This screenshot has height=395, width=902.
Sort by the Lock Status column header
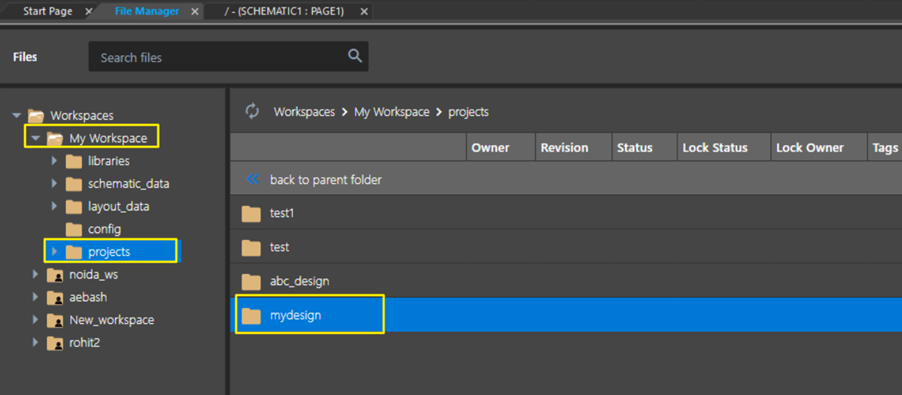tap(715, 148)
